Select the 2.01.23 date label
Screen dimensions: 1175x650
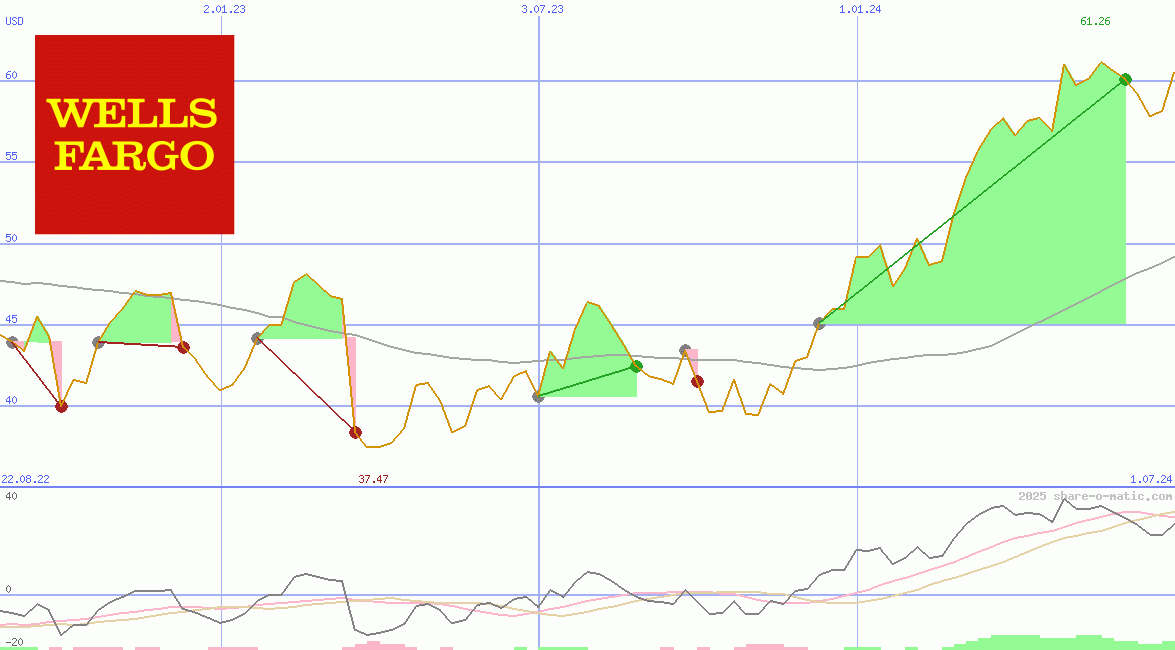pos(224,9)
